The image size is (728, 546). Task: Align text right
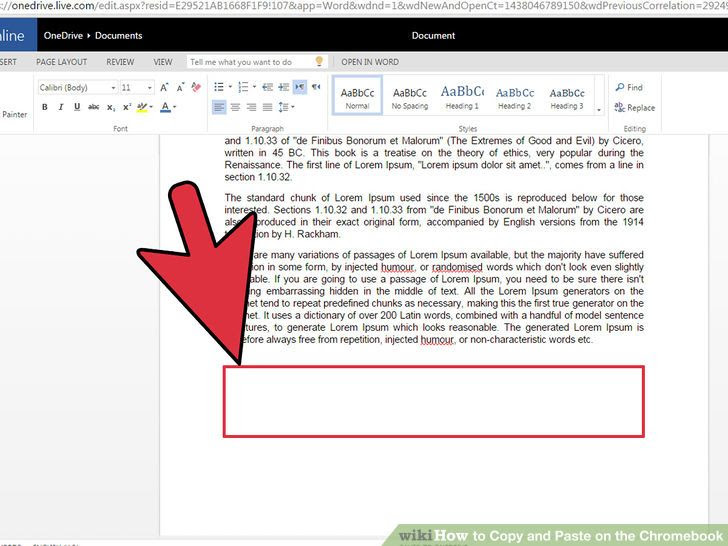(252, 107)
